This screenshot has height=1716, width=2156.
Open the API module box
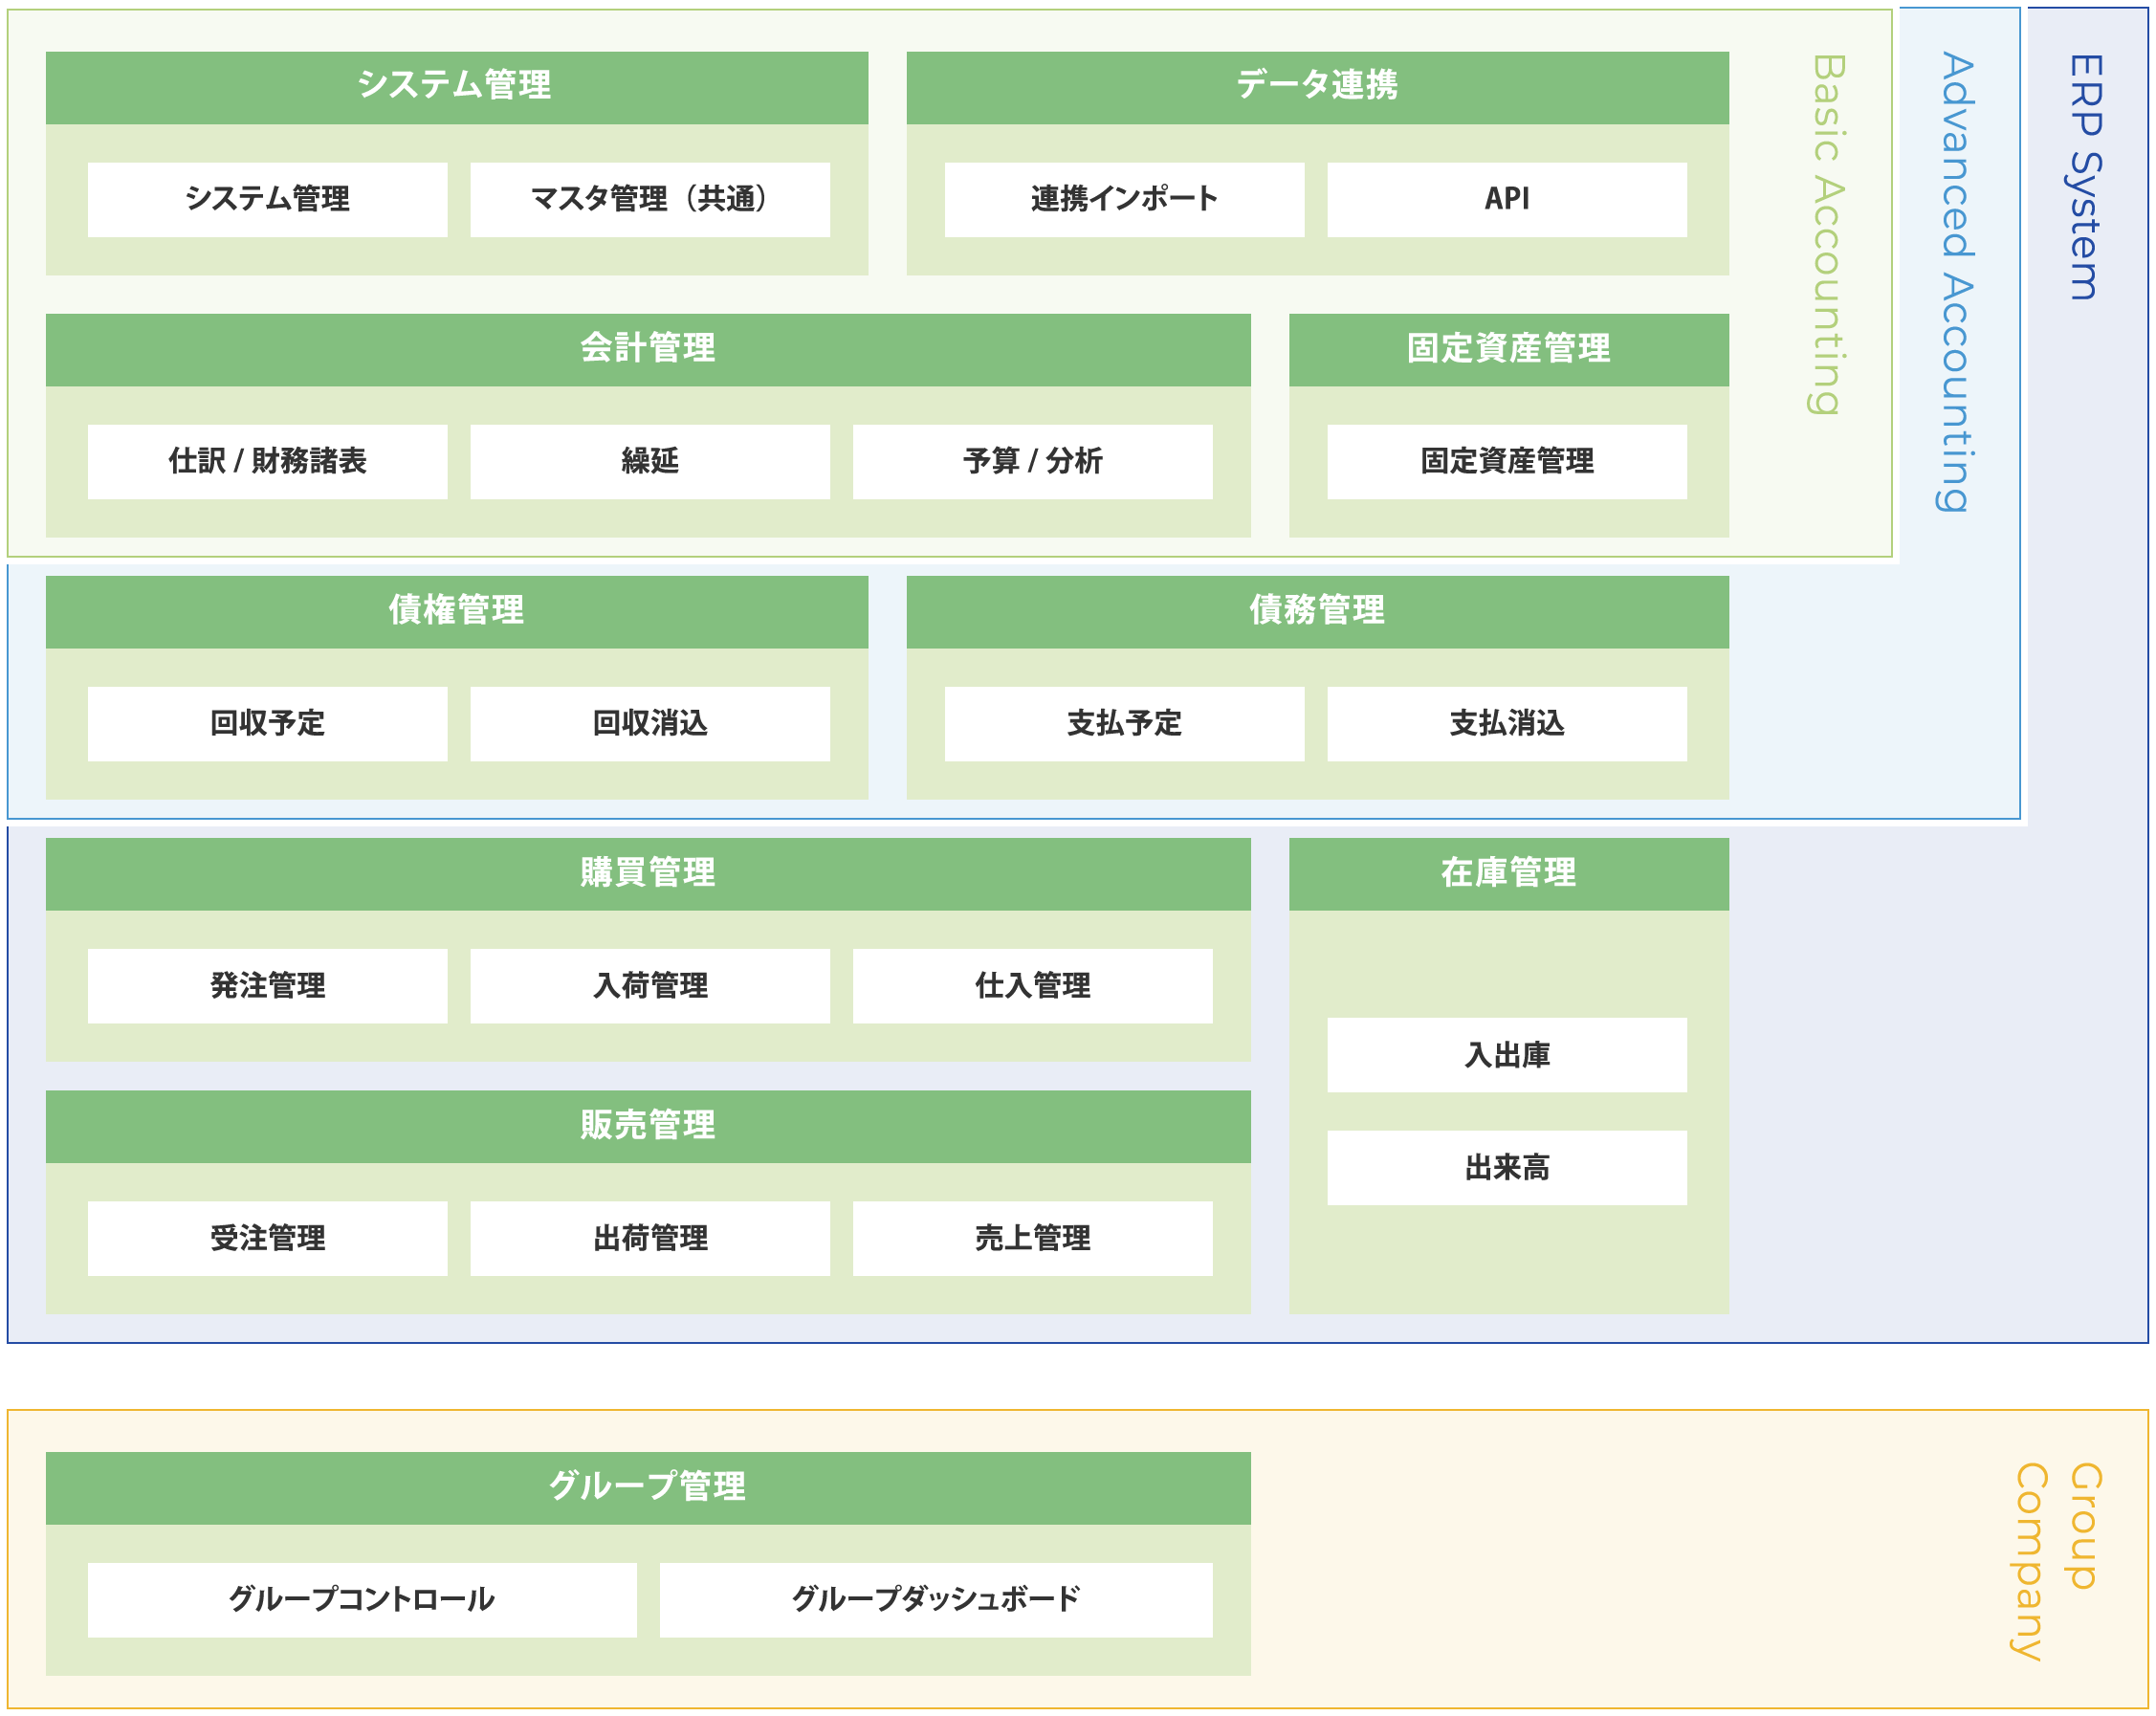tap(1506, 200)
